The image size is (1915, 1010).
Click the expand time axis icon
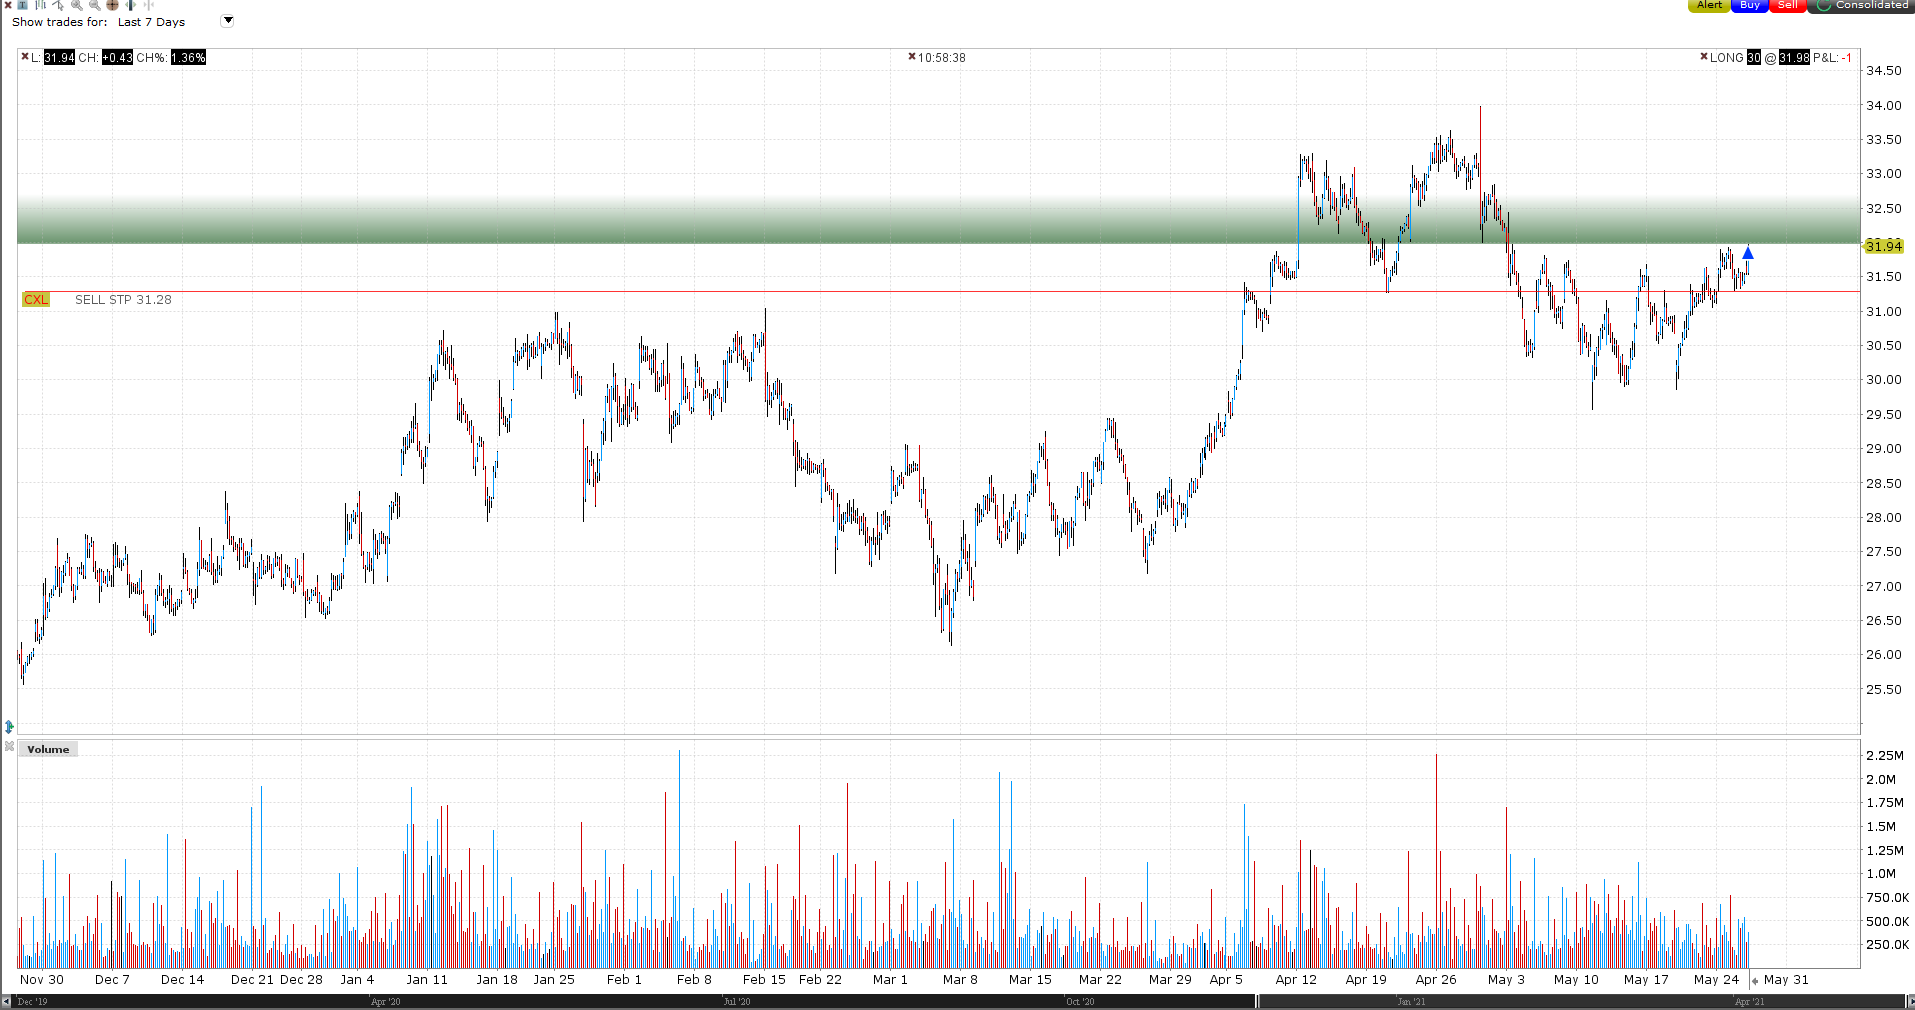tap(130, 5)
